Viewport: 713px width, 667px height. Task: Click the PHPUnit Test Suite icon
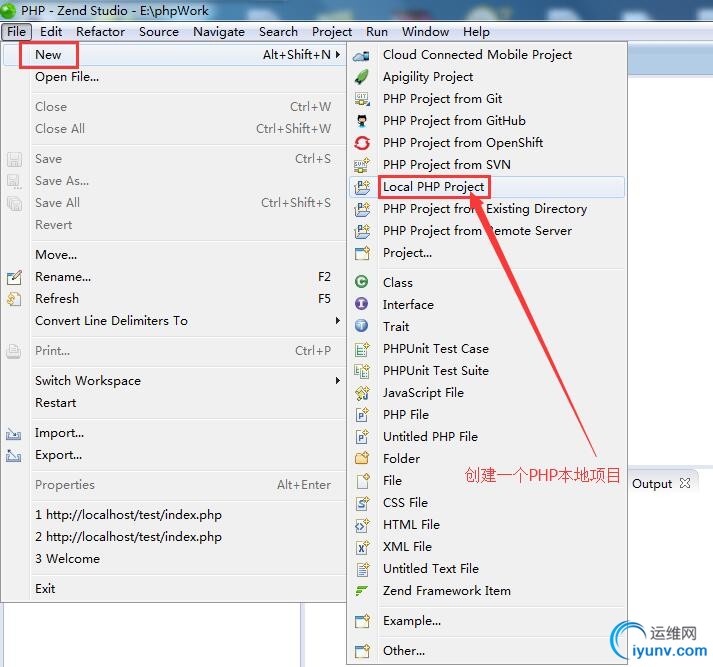tap(362, 371)
